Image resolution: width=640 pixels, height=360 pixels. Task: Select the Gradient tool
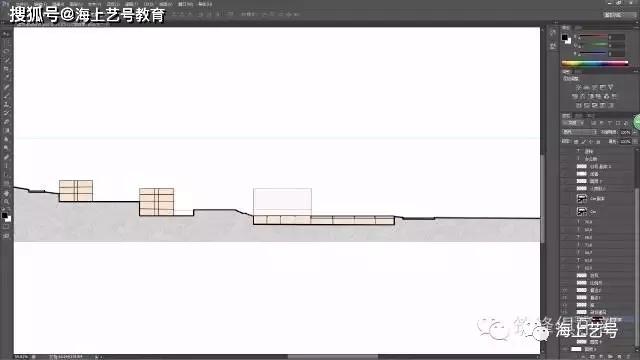[6, 131]
